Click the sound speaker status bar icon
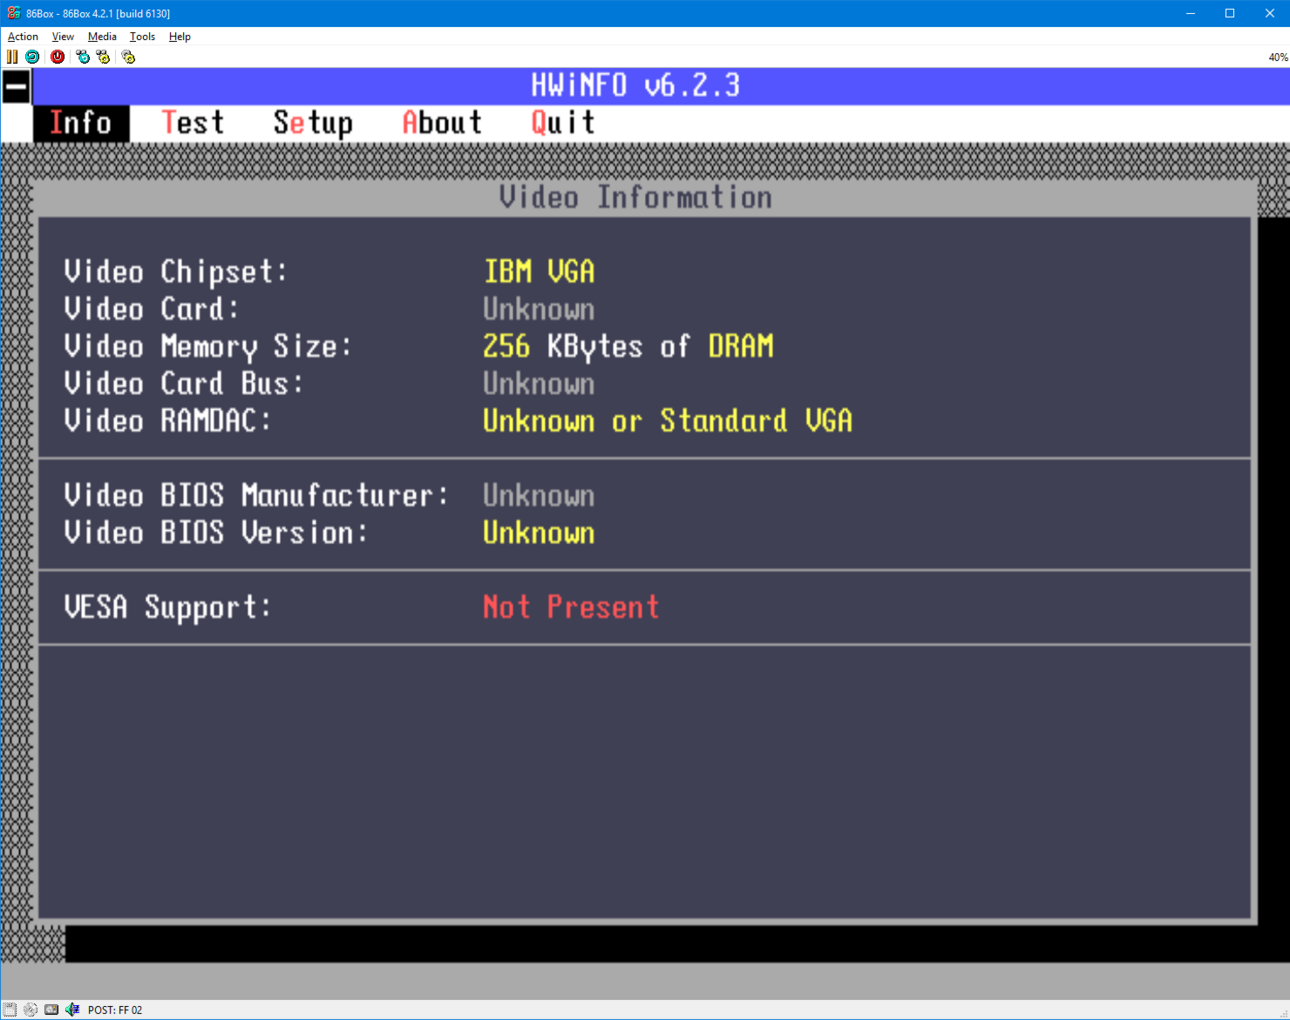Viewport: 1290px width, 1020px height. coord(72,1010)
